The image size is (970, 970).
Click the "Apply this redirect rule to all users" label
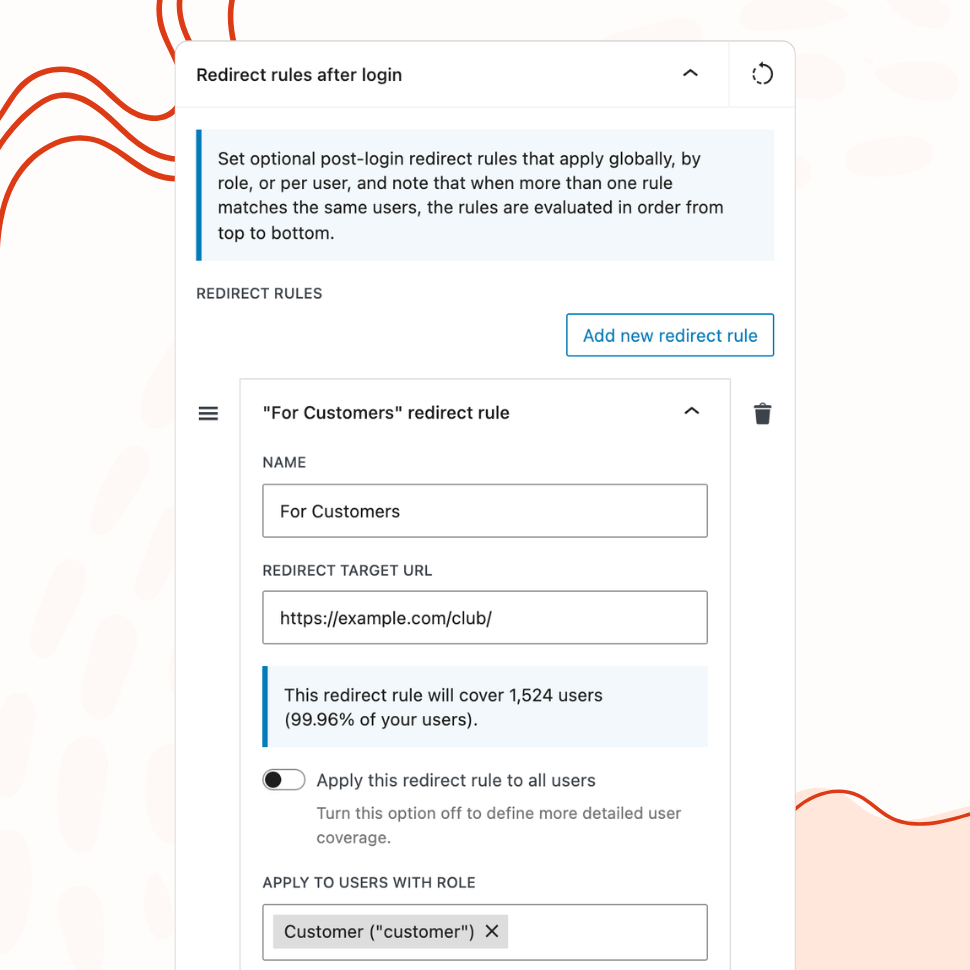pos(456,780)
